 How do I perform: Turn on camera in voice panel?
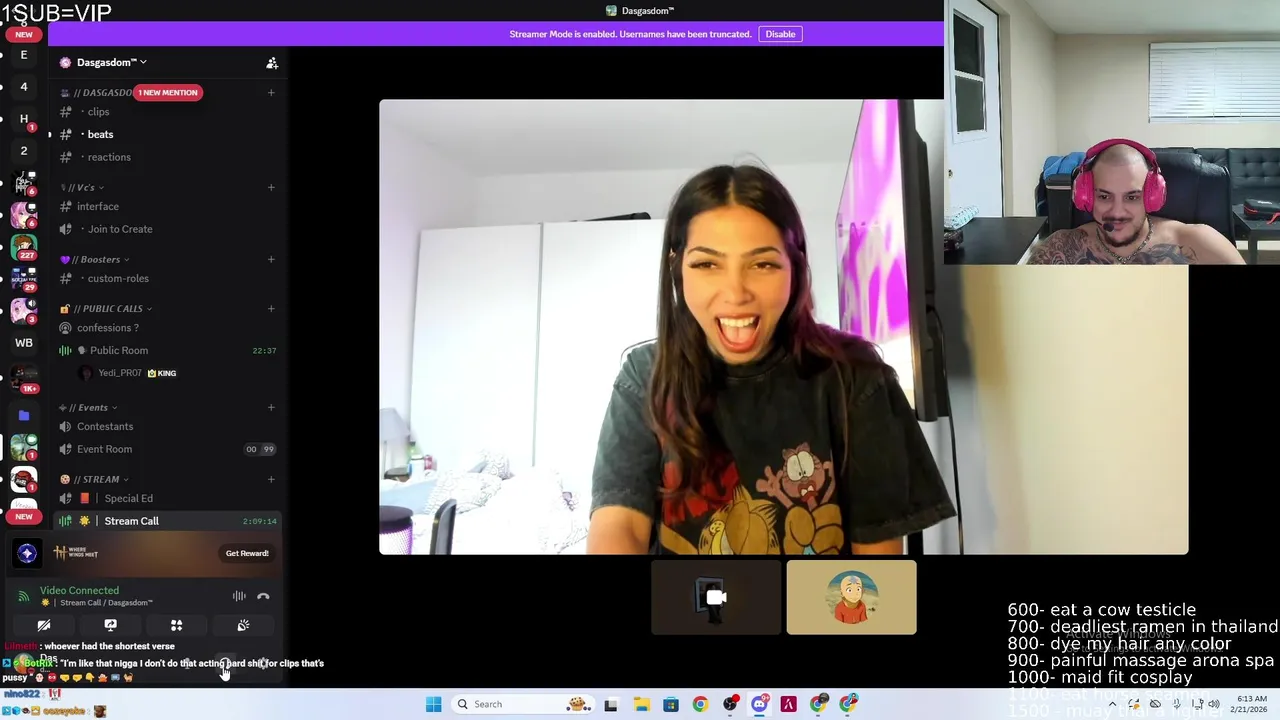click(44, 625)
